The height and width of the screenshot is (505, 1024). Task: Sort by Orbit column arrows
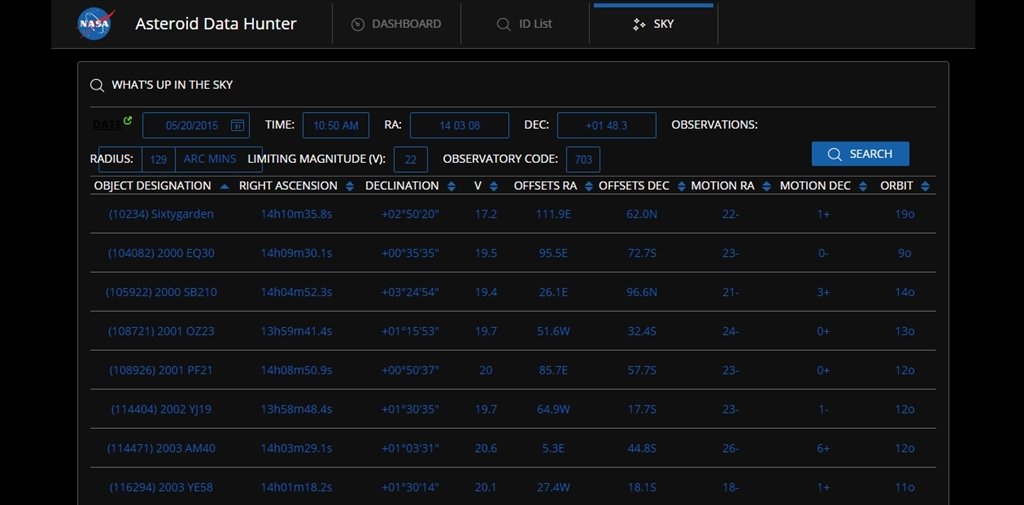point(925,186)
